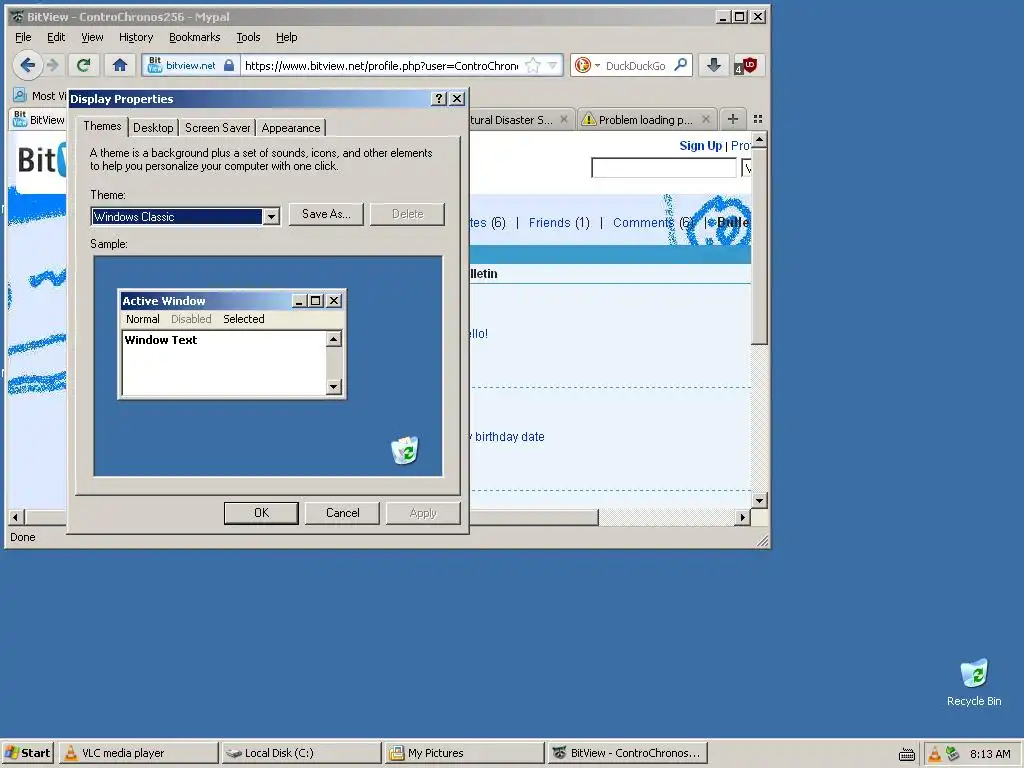The width and height of the screenshot is (1024, 768).
Task: Confirm with the OK button
Action: coord(261,513)
